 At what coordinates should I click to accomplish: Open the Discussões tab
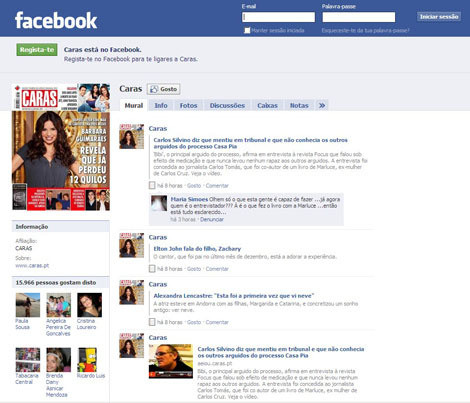227,105
